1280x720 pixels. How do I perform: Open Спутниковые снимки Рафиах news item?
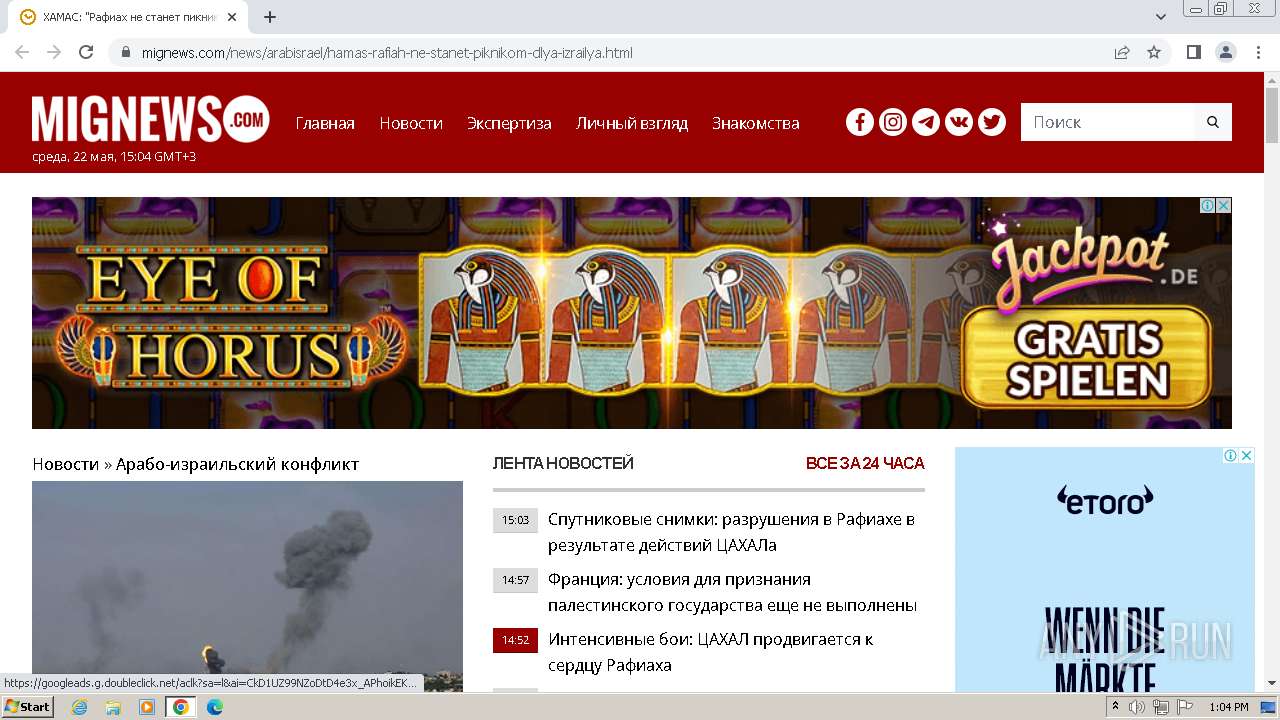(731, 532)
